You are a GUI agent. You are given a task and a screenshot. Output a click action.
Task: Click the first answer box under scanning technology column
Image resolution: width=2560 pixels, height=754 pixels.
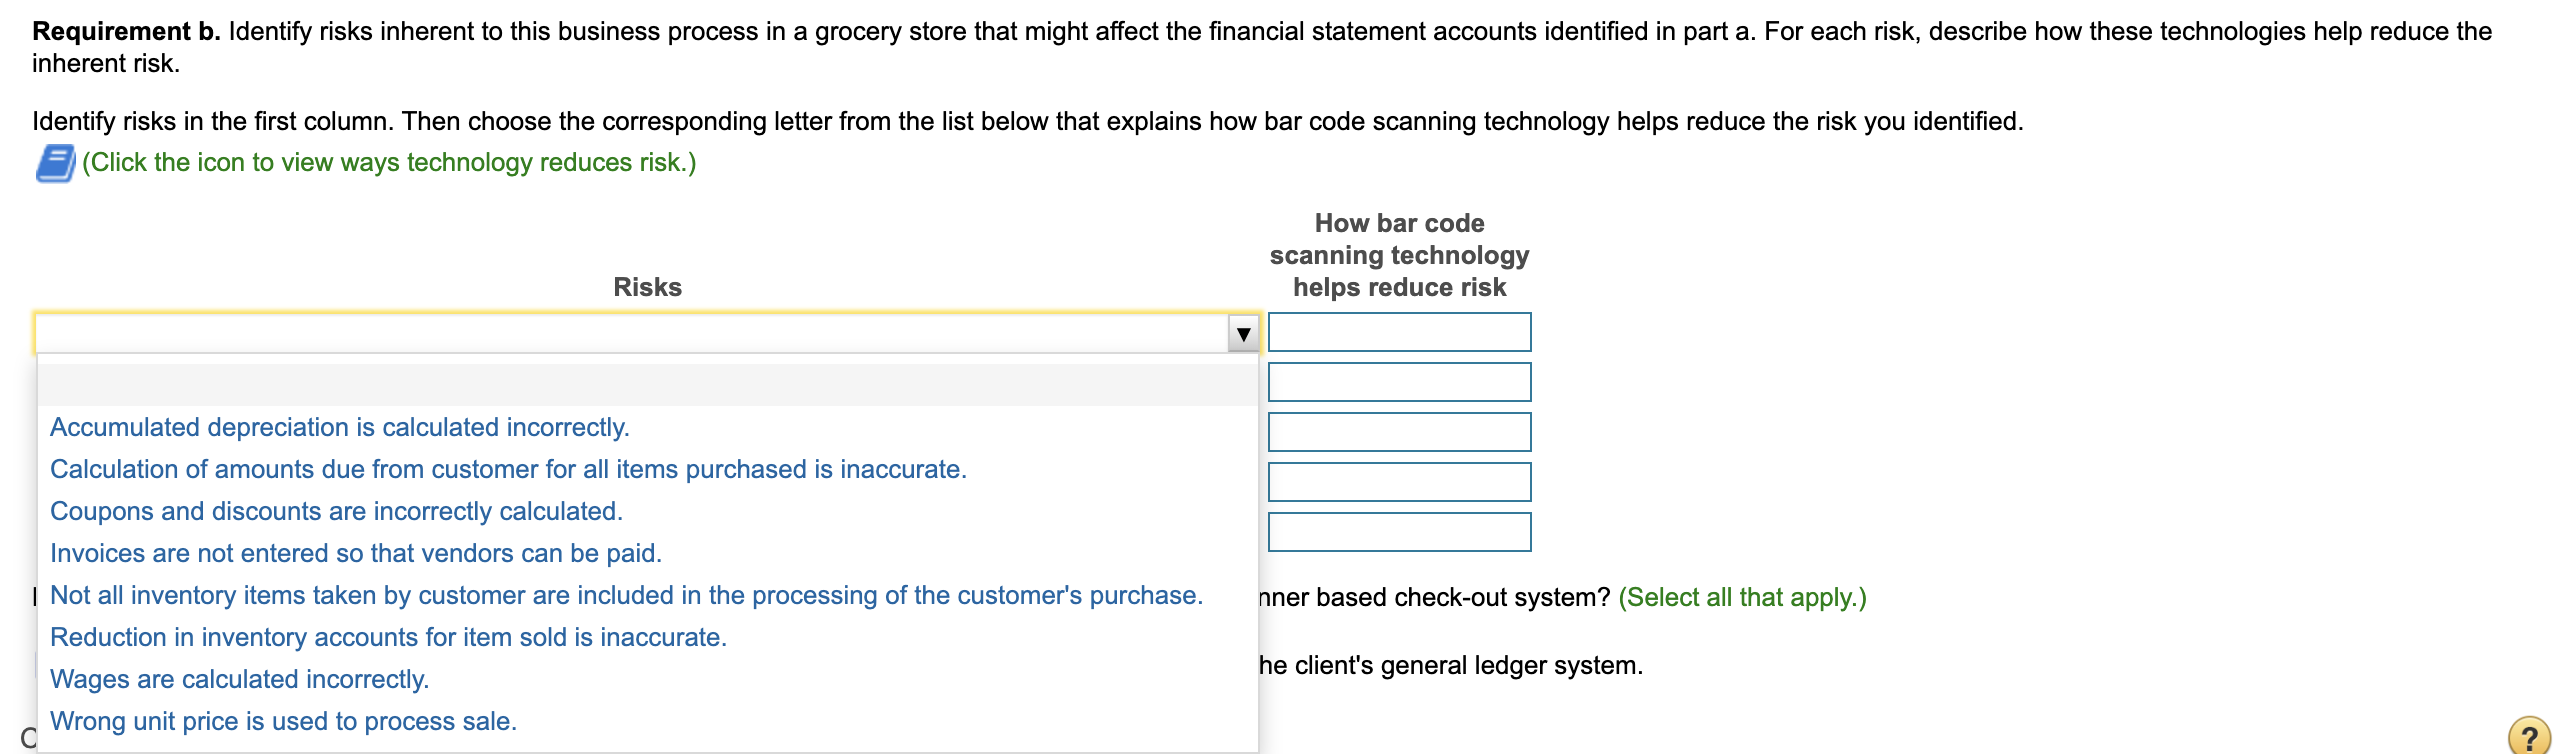click(1399, 331)
